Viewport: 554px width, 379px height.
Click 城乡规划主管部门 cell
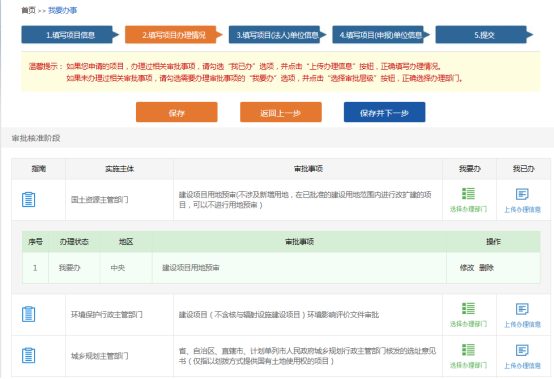coord(119,356)
